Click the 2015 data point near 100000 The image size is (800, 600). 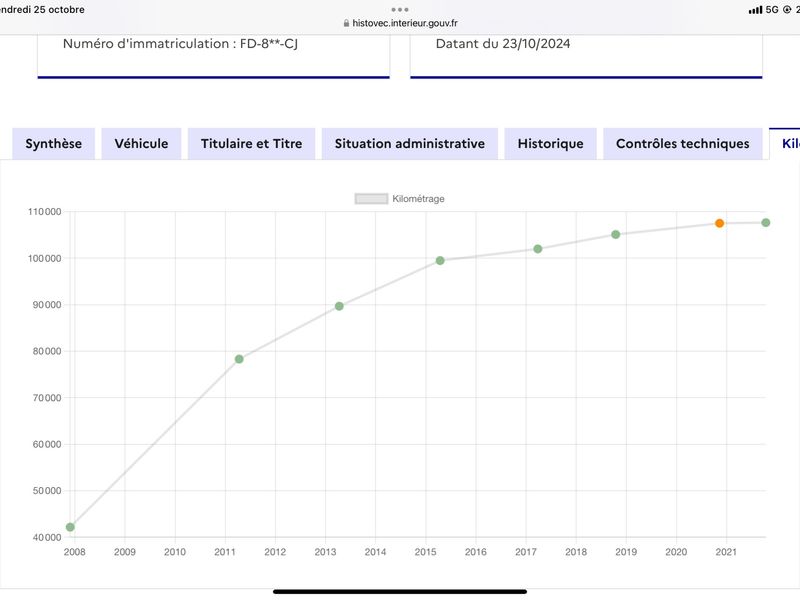click(440, 261)
